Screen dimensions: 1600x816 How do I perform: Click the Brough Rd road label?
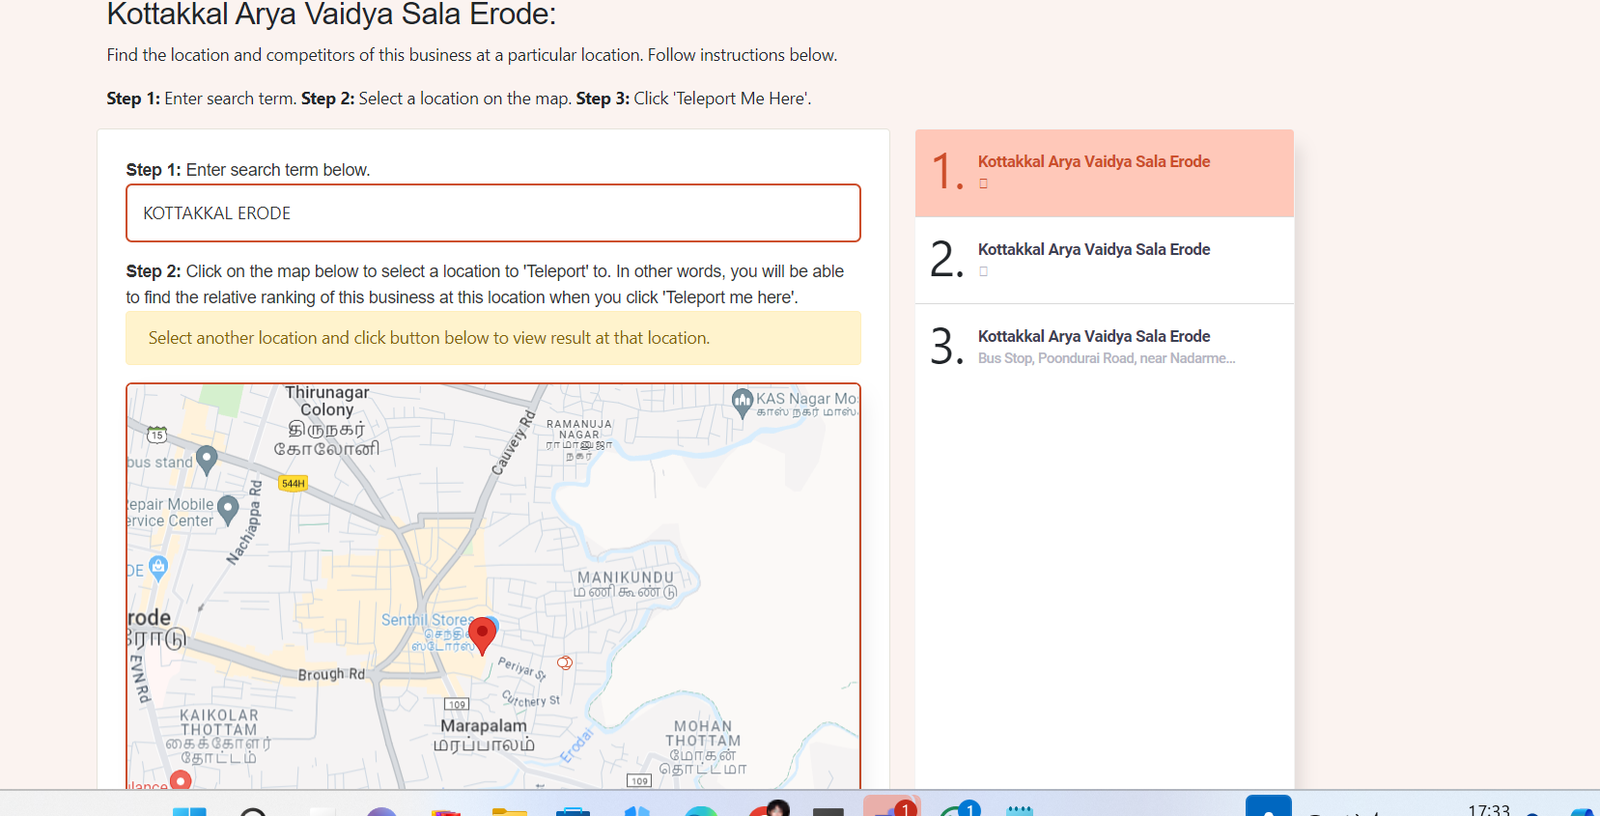pyautogui.click(x=331, y=674)
